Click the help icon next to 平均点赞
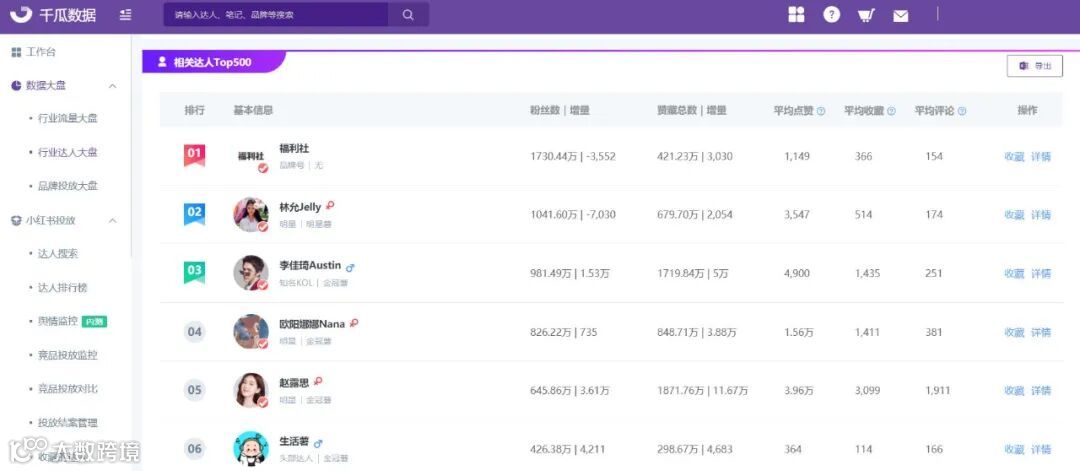Image resolution: width=1080 pixels, height=471 pixels. [x=820, y=111]
